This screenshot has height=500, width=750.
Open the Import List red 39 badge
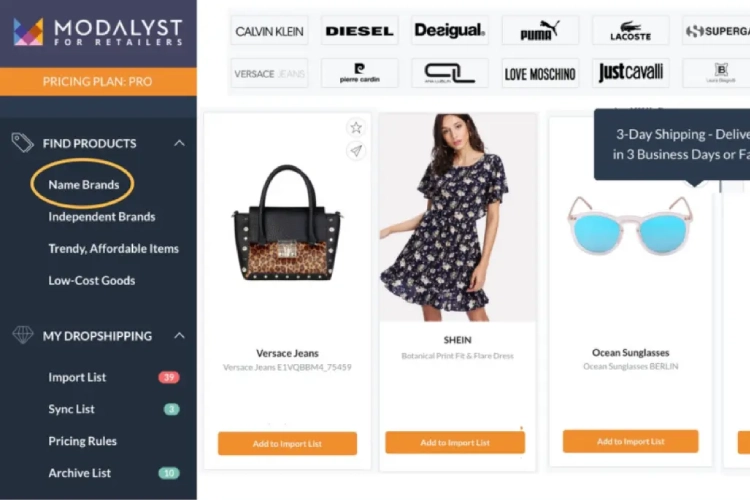tap(169, 378)
